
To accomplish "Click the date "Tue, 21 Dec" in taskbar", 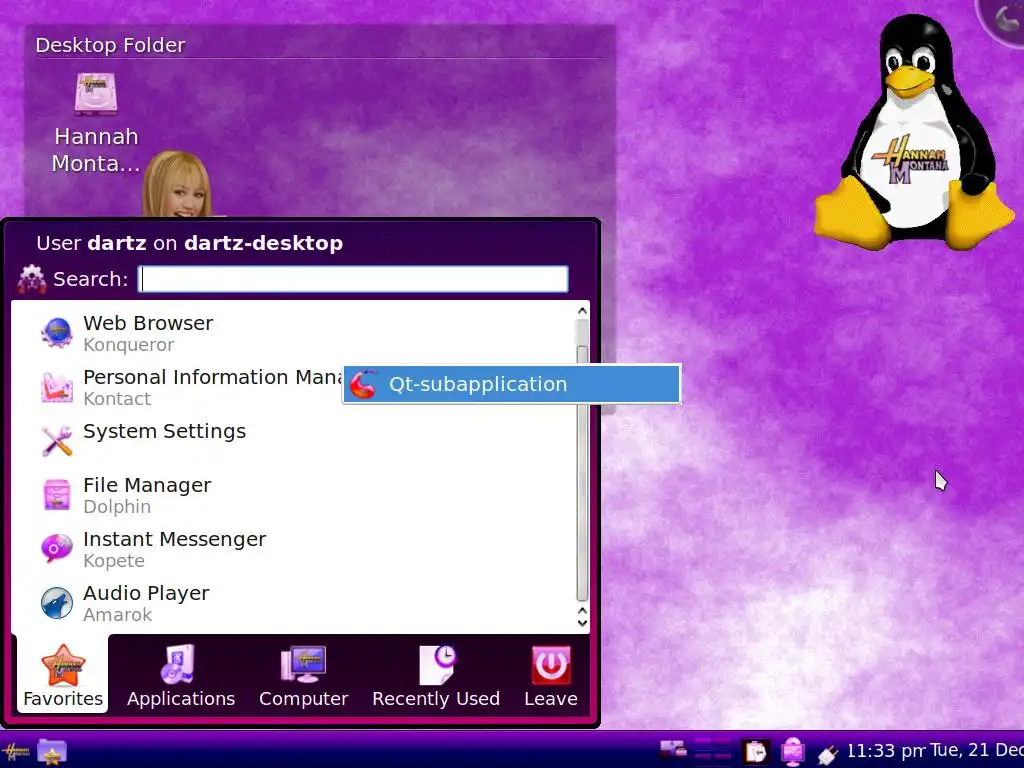I will (x=977, y=750).
